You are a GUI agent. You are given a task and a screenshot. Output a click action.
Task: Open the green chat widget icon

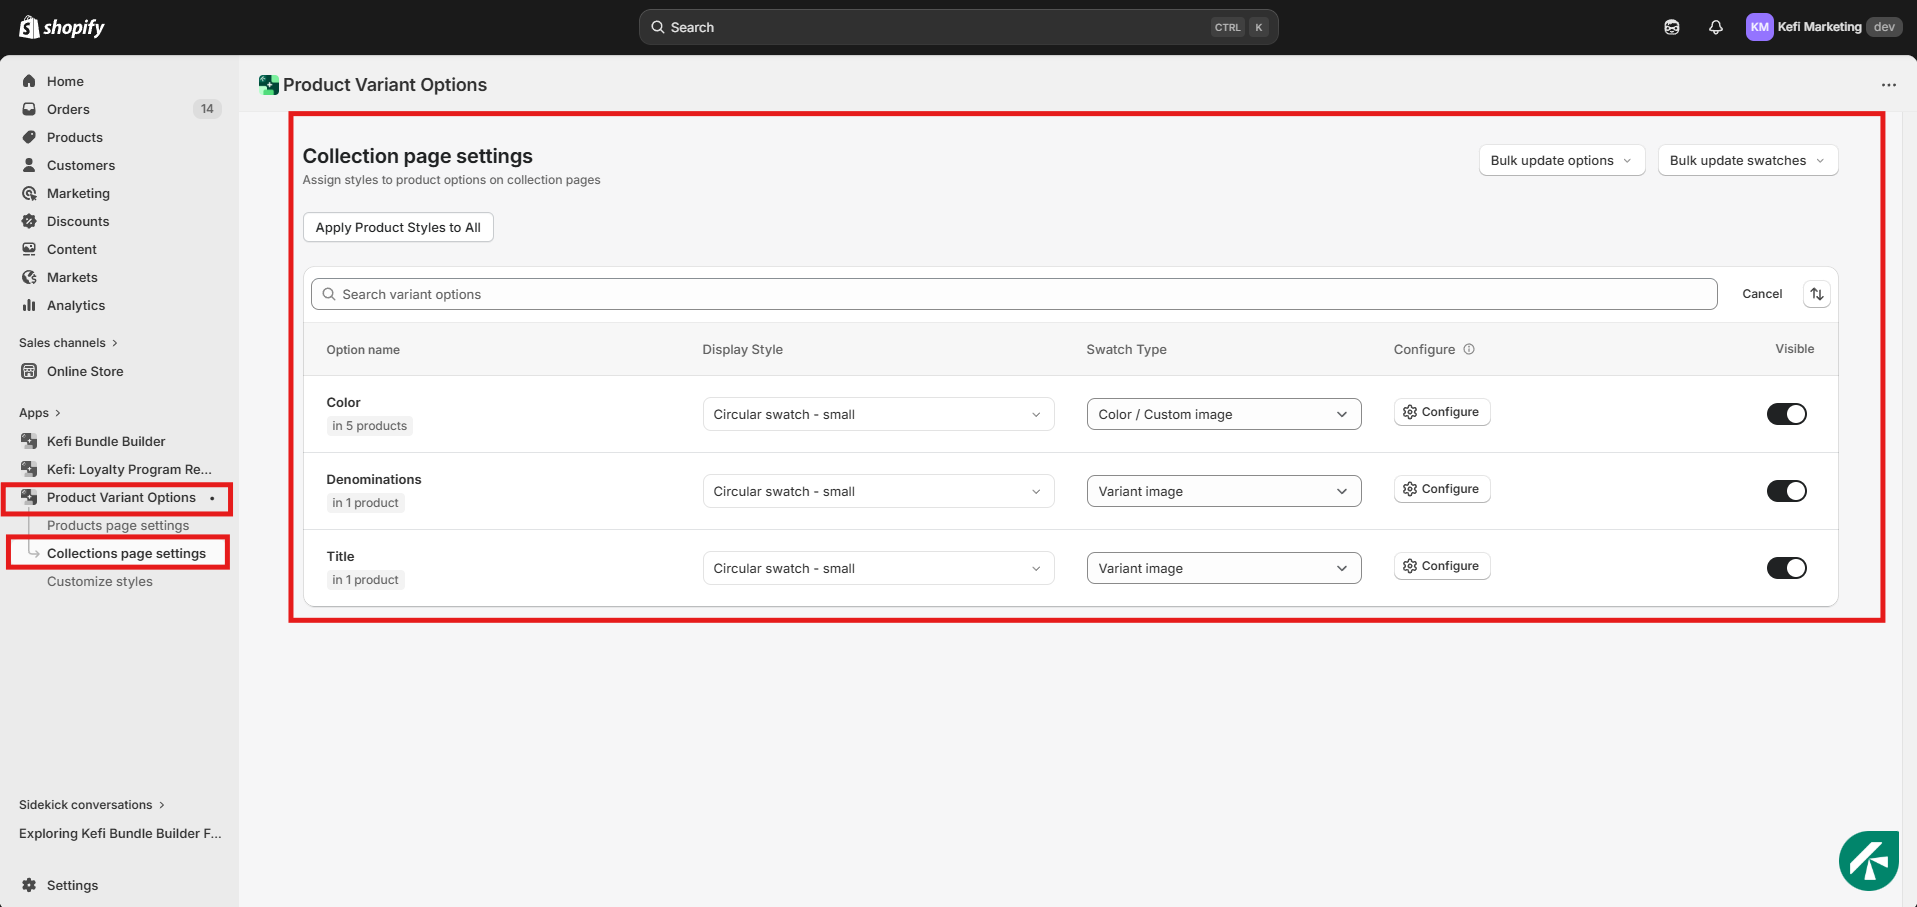[1868, 860]
